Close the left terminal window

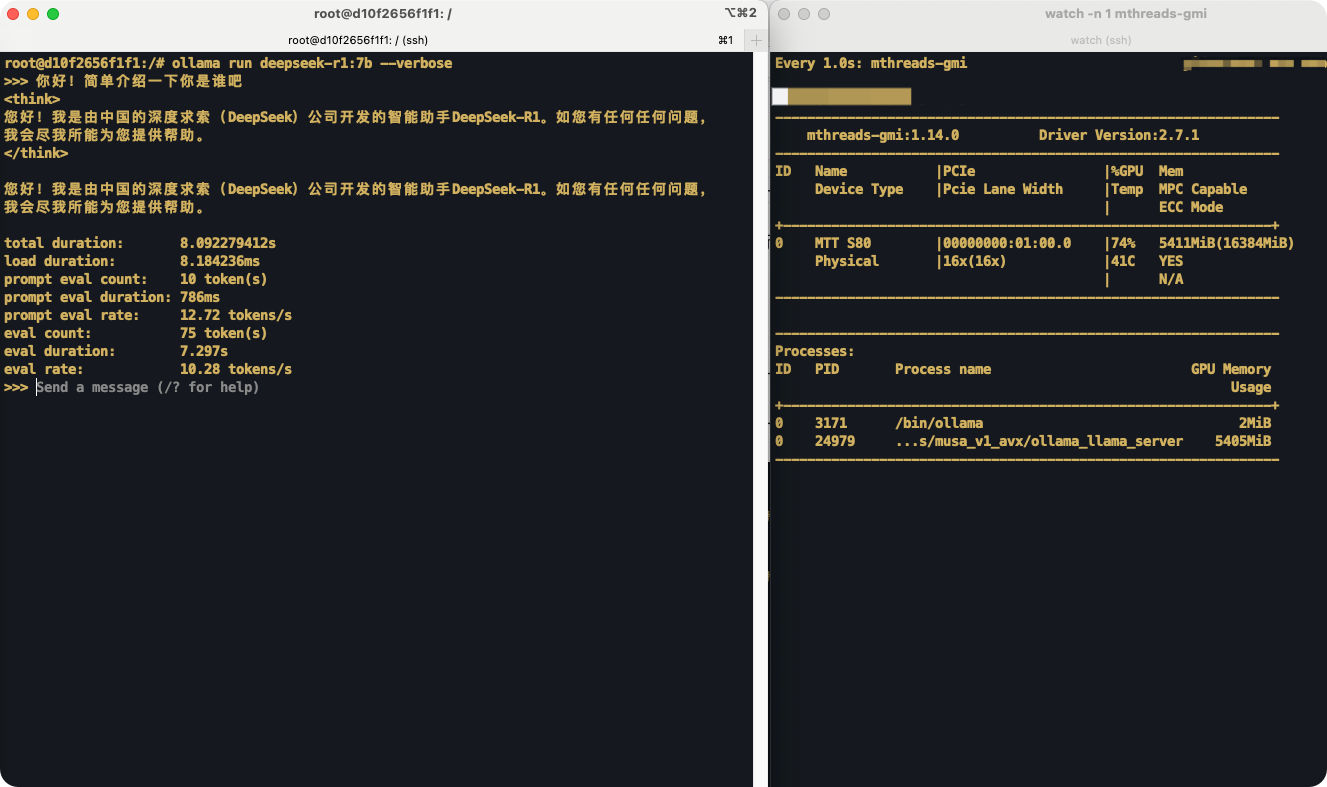[13, 14]
